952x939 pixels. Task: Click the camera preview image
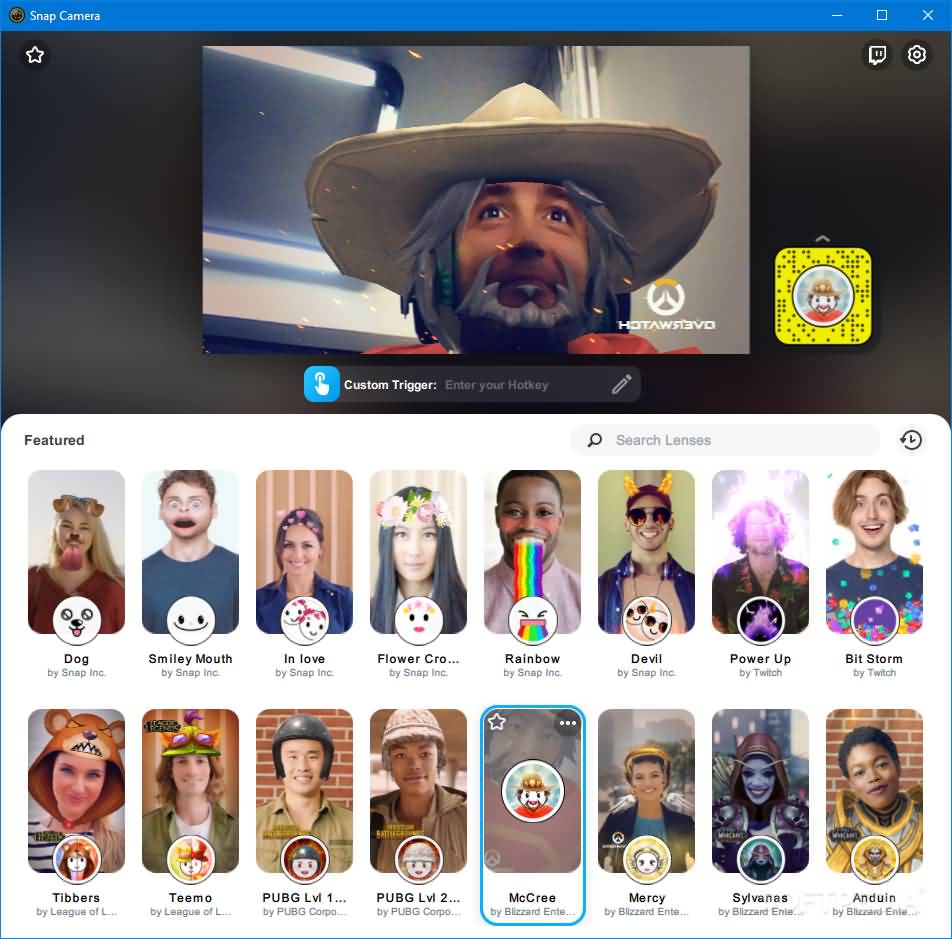coord(476,200)
